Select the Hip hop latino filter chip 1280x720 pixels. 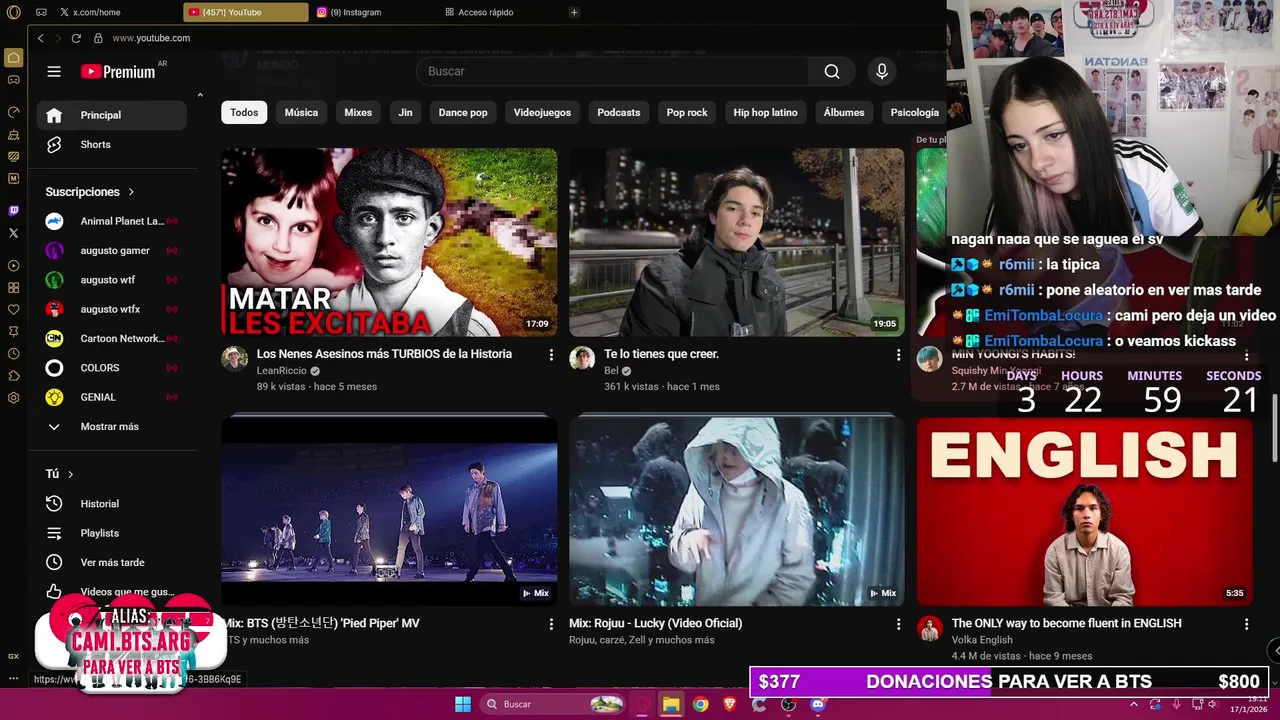(x=765, y=113)
